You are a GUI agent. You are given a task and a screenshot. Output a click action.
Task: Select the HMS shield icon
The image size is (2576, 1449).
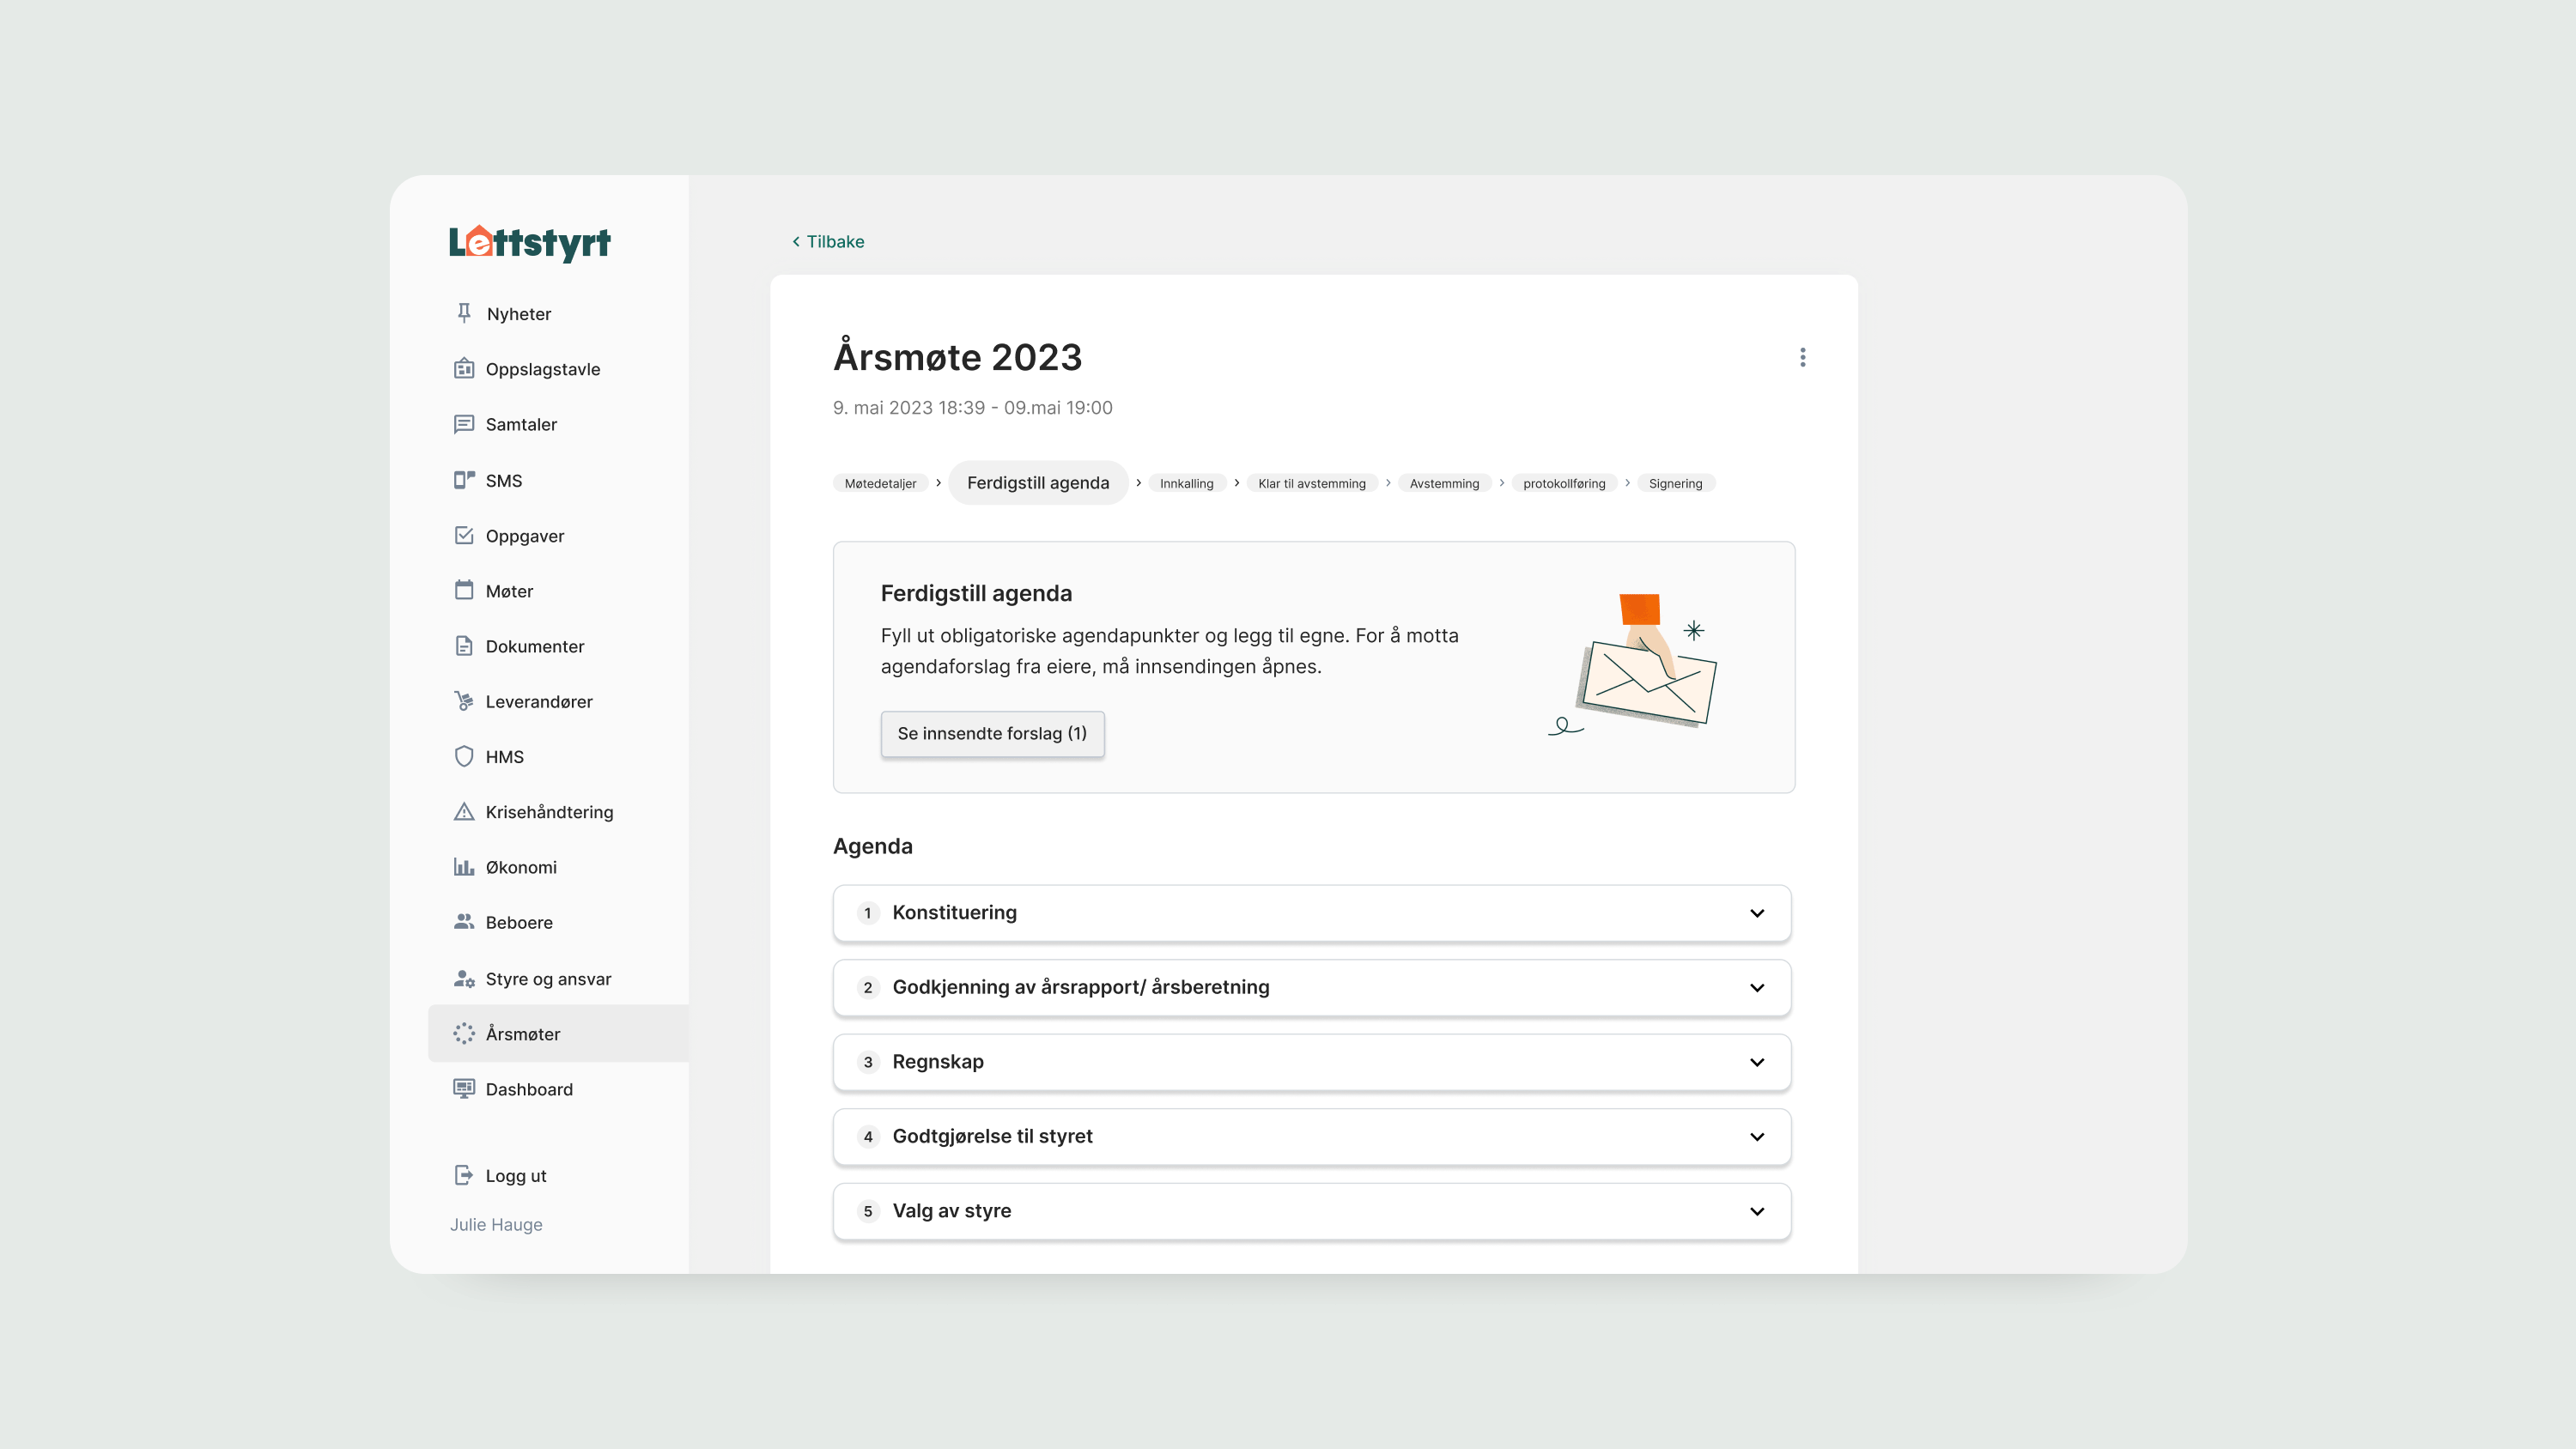tap(464, 756)
